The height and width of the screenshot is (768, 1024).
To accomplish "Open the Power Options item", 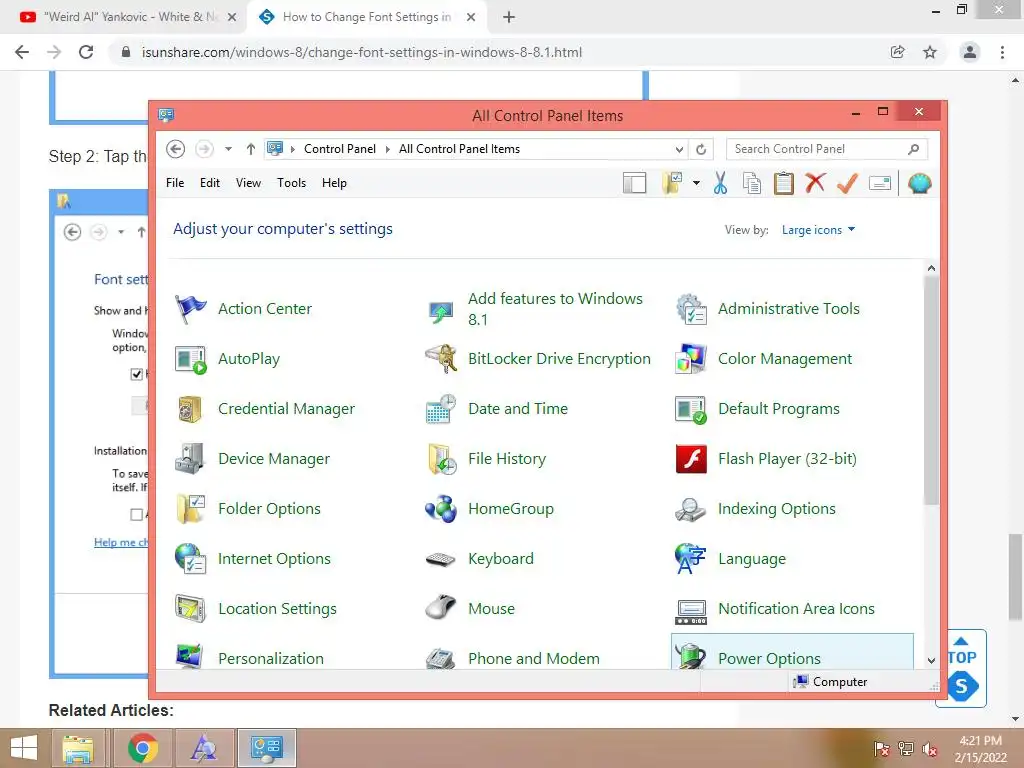I will click(792, 652).
